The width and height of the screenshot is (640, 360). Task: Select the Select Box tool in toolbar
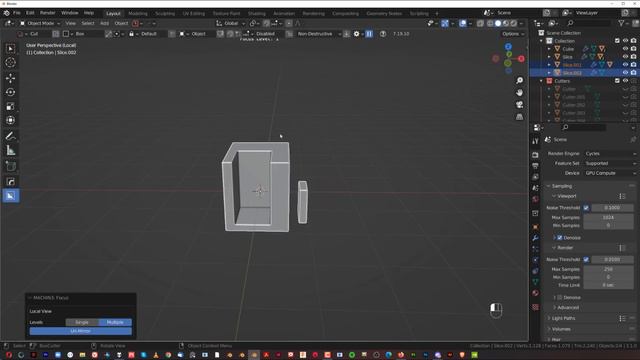[x=11, y=49]
